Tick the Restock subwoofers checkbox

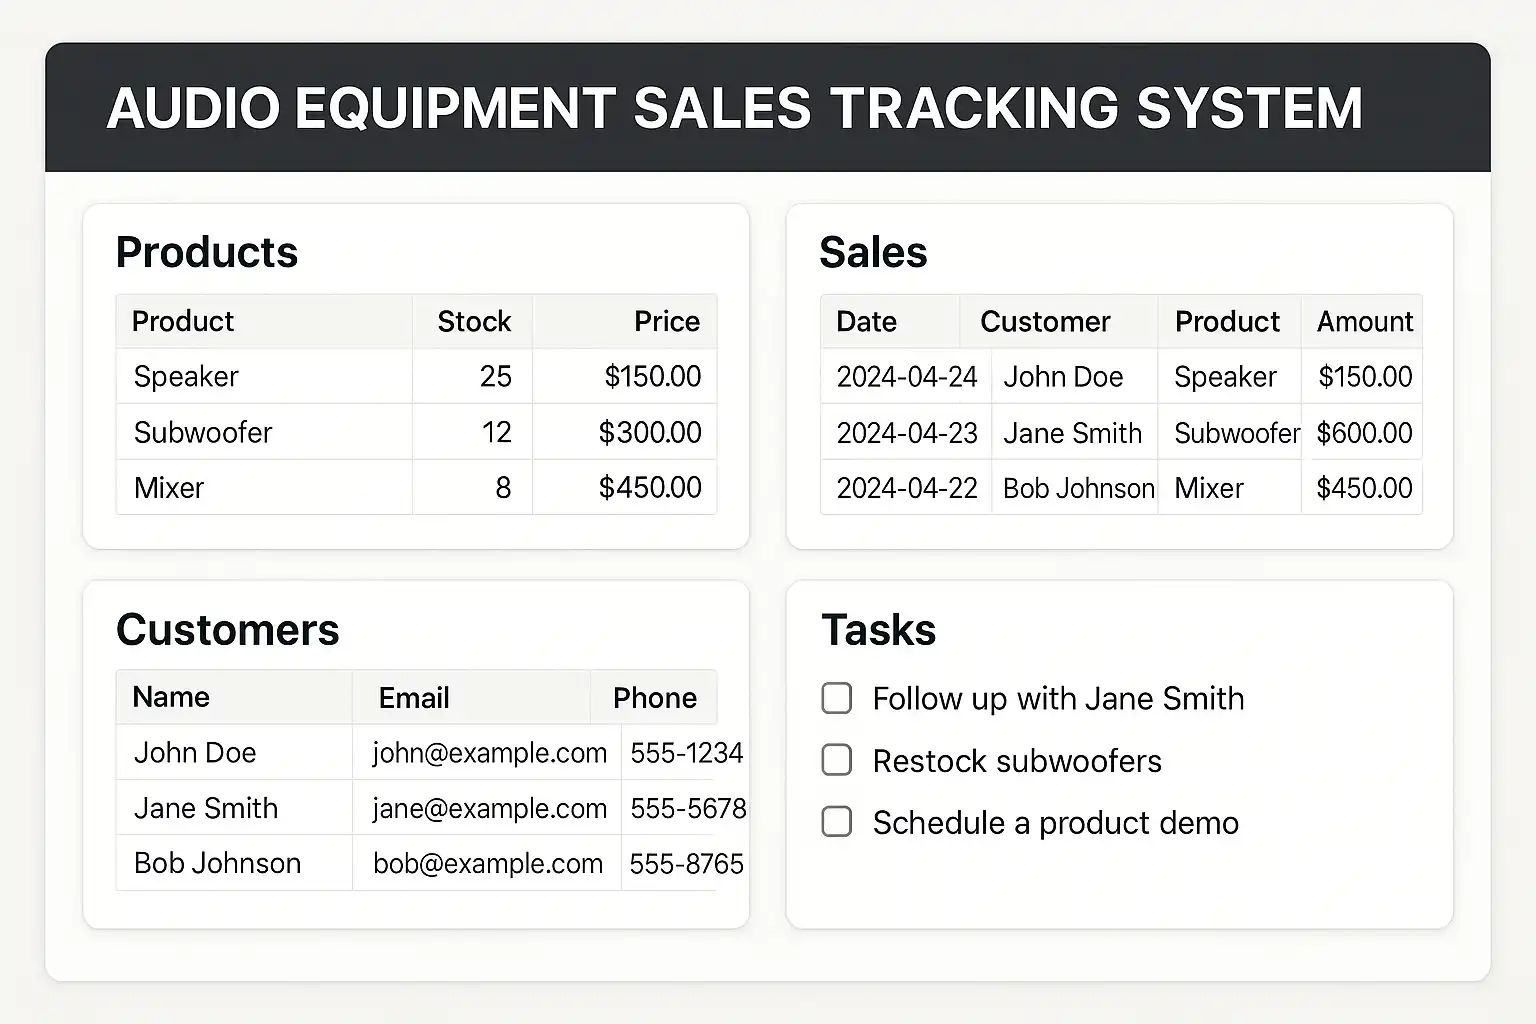(x=836, y=760)
